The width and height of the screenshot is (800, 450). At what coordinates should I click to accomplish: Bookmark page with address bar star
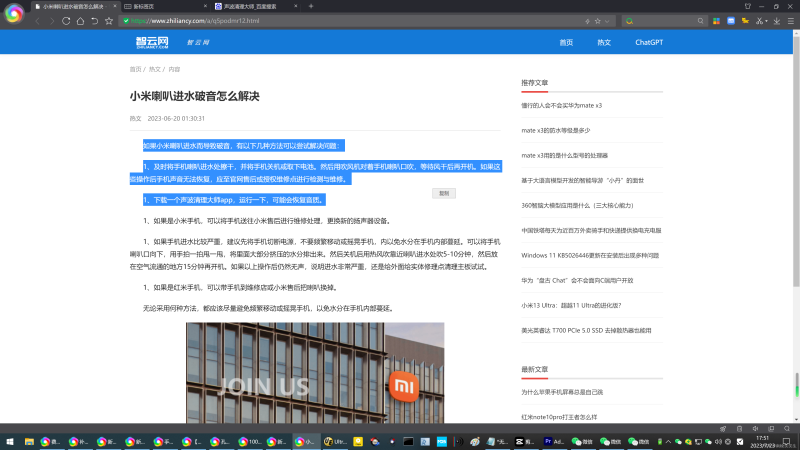(597, 21)
